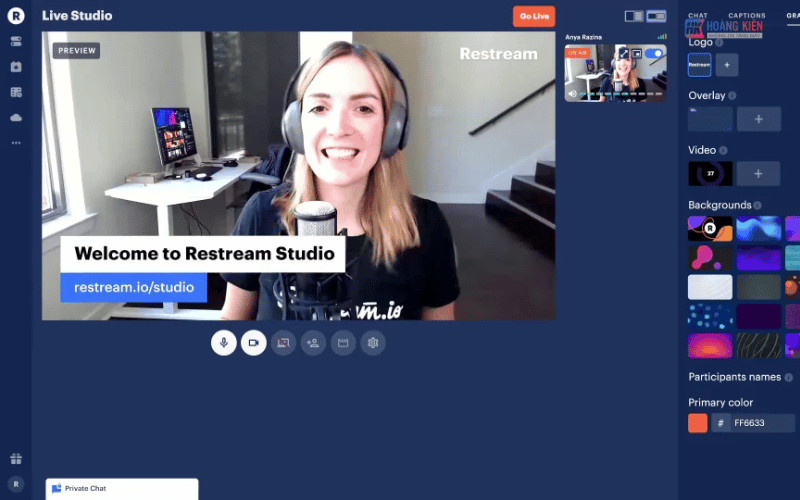Choose the deep purple solid background
800x500 pixels.
[759, 316]
